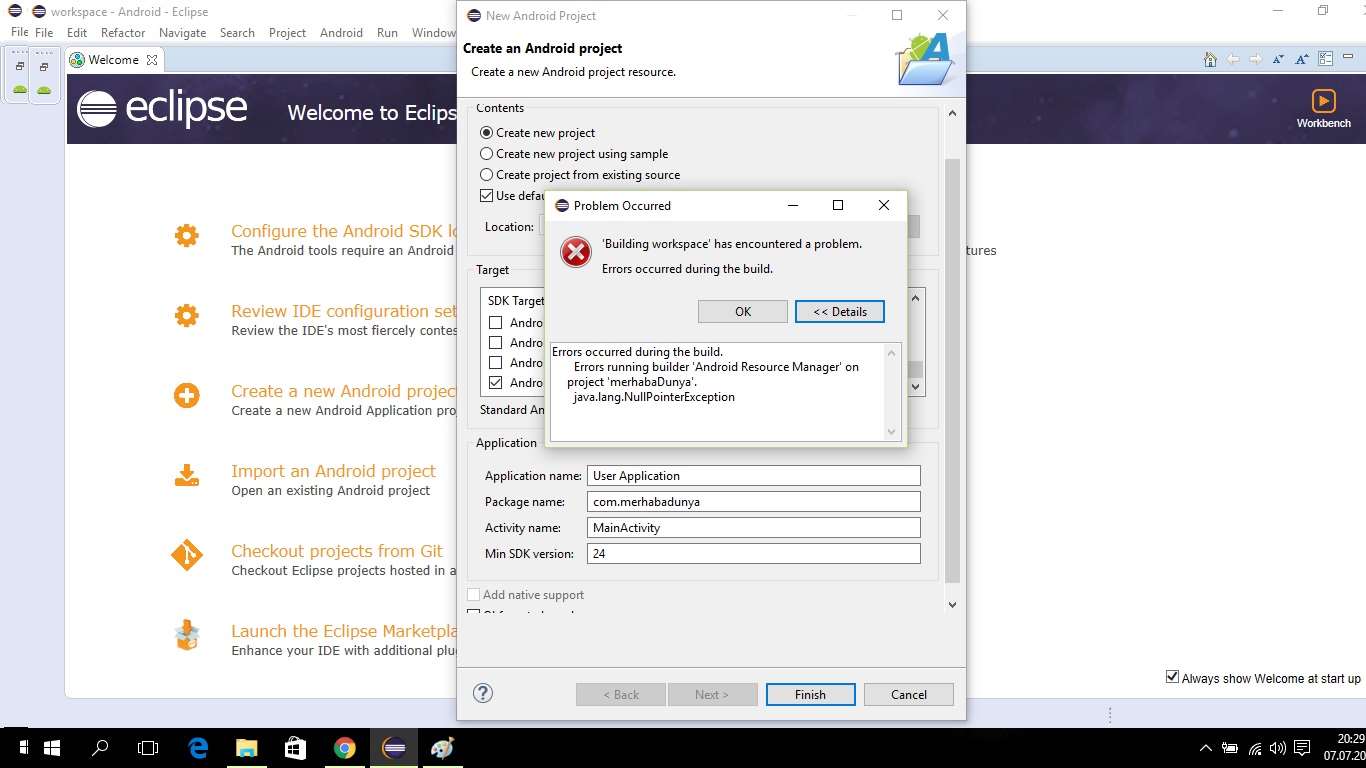
Task: Click the SDK Target list scrollbar thumb
Action: [916, 369]
